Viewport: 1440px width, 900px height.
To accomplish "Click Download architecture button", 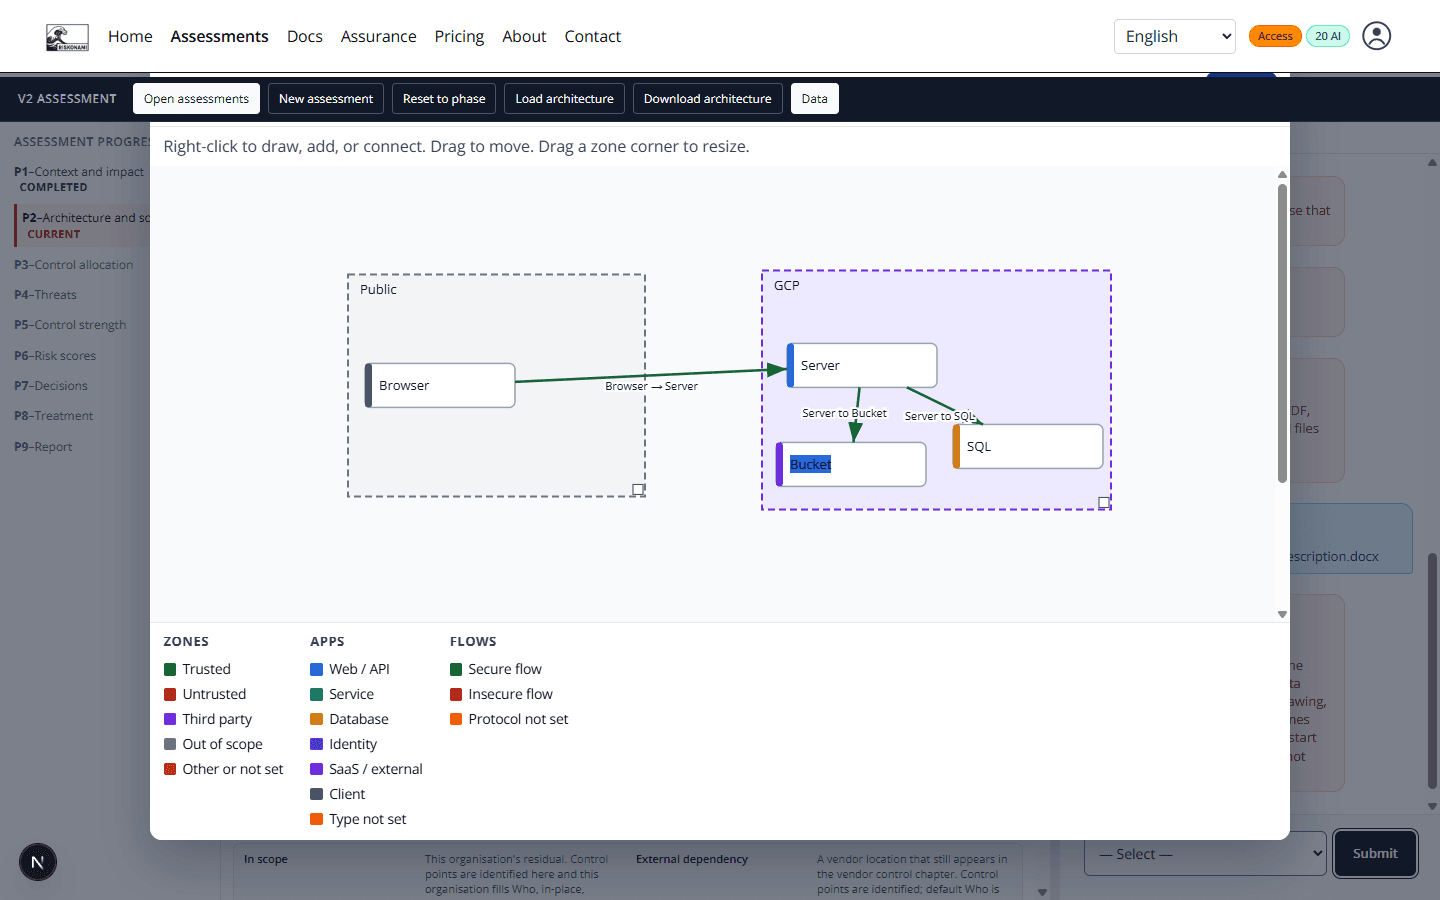I will tap(708, 99).
